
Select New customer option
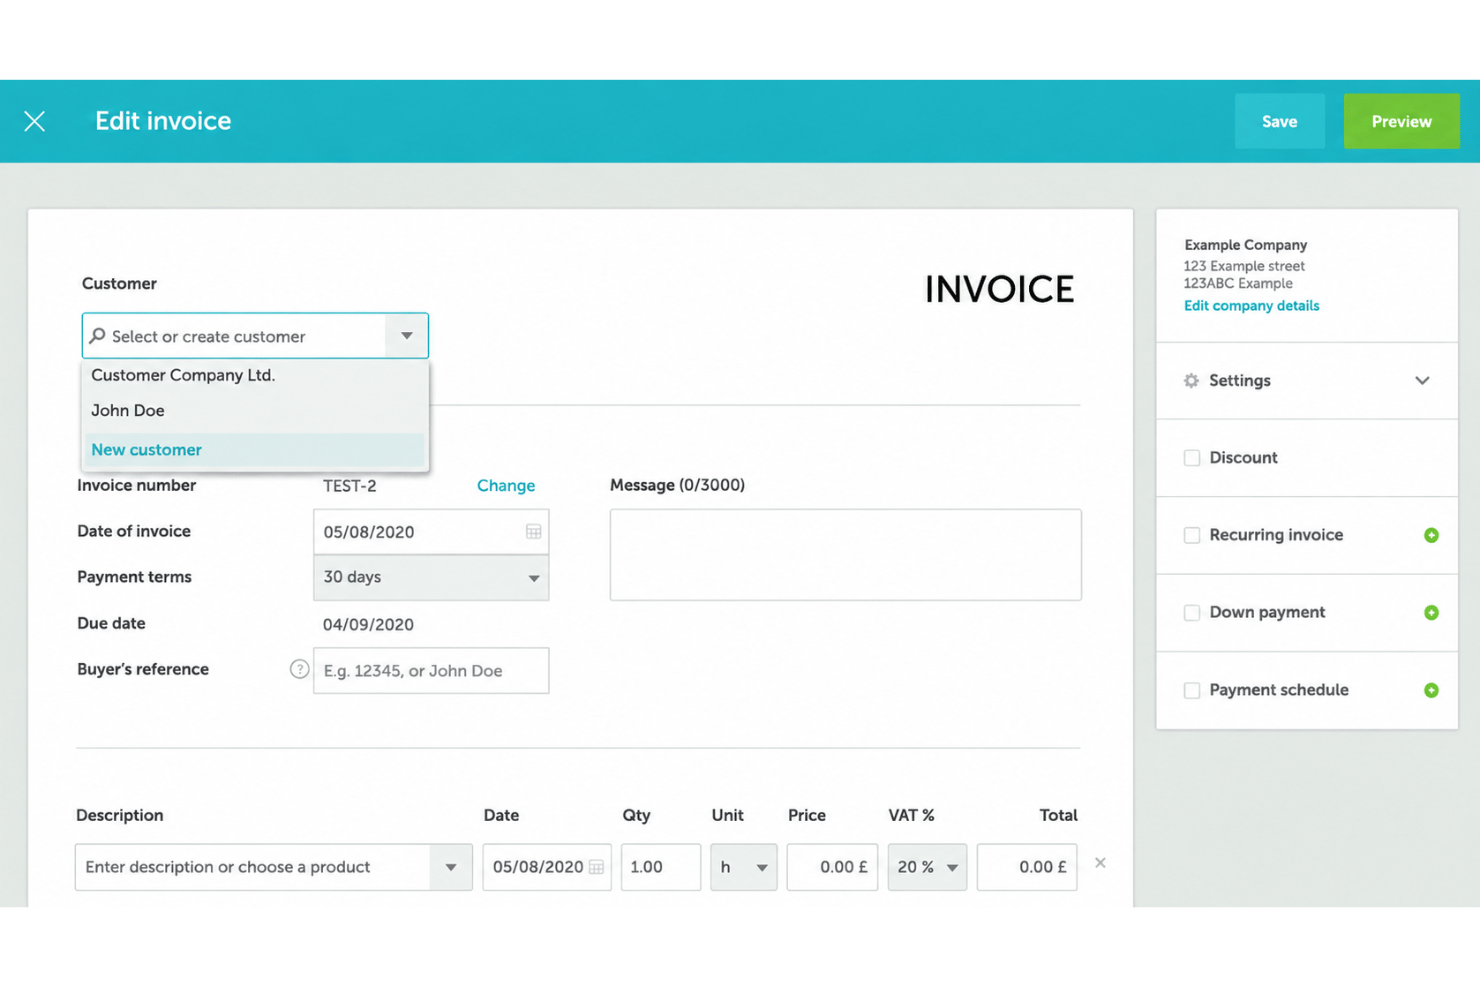(254, 450)
